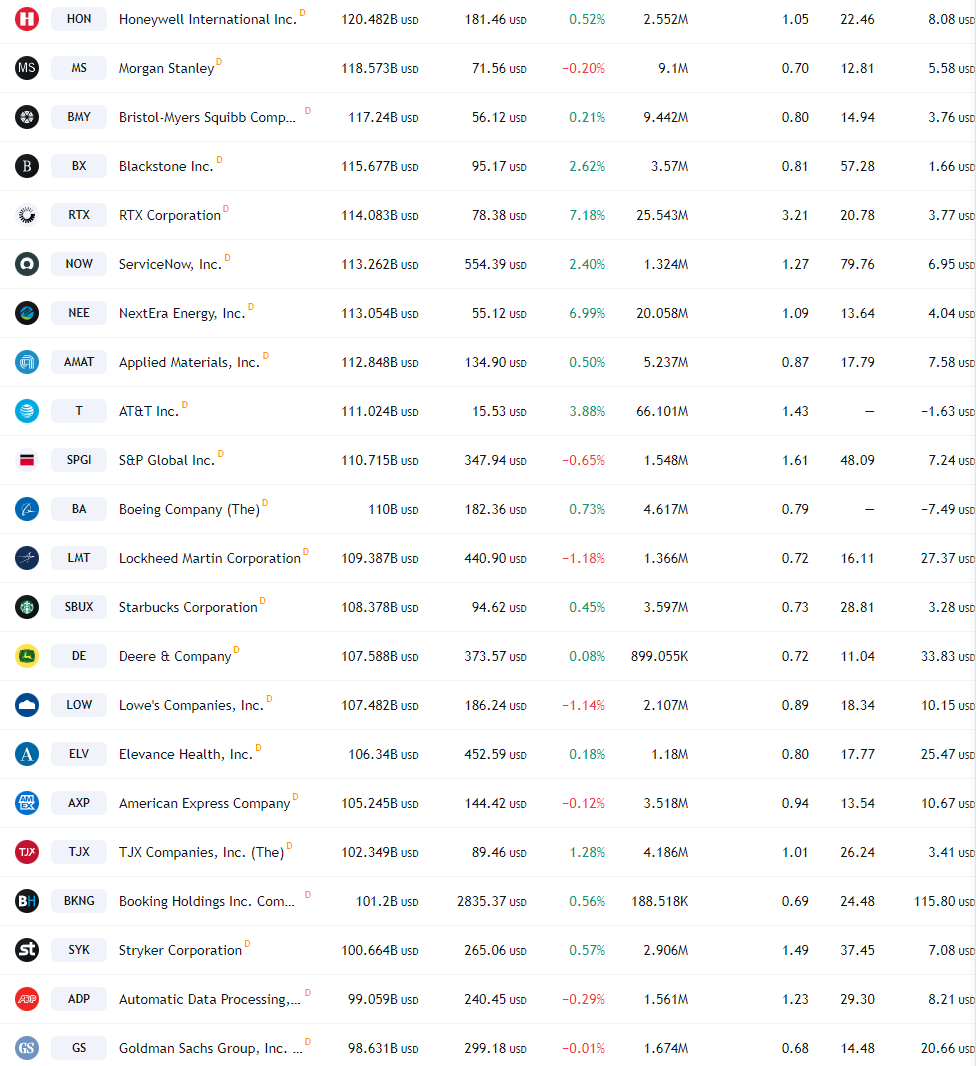Click the relative volume 3.21

[795, 215]
